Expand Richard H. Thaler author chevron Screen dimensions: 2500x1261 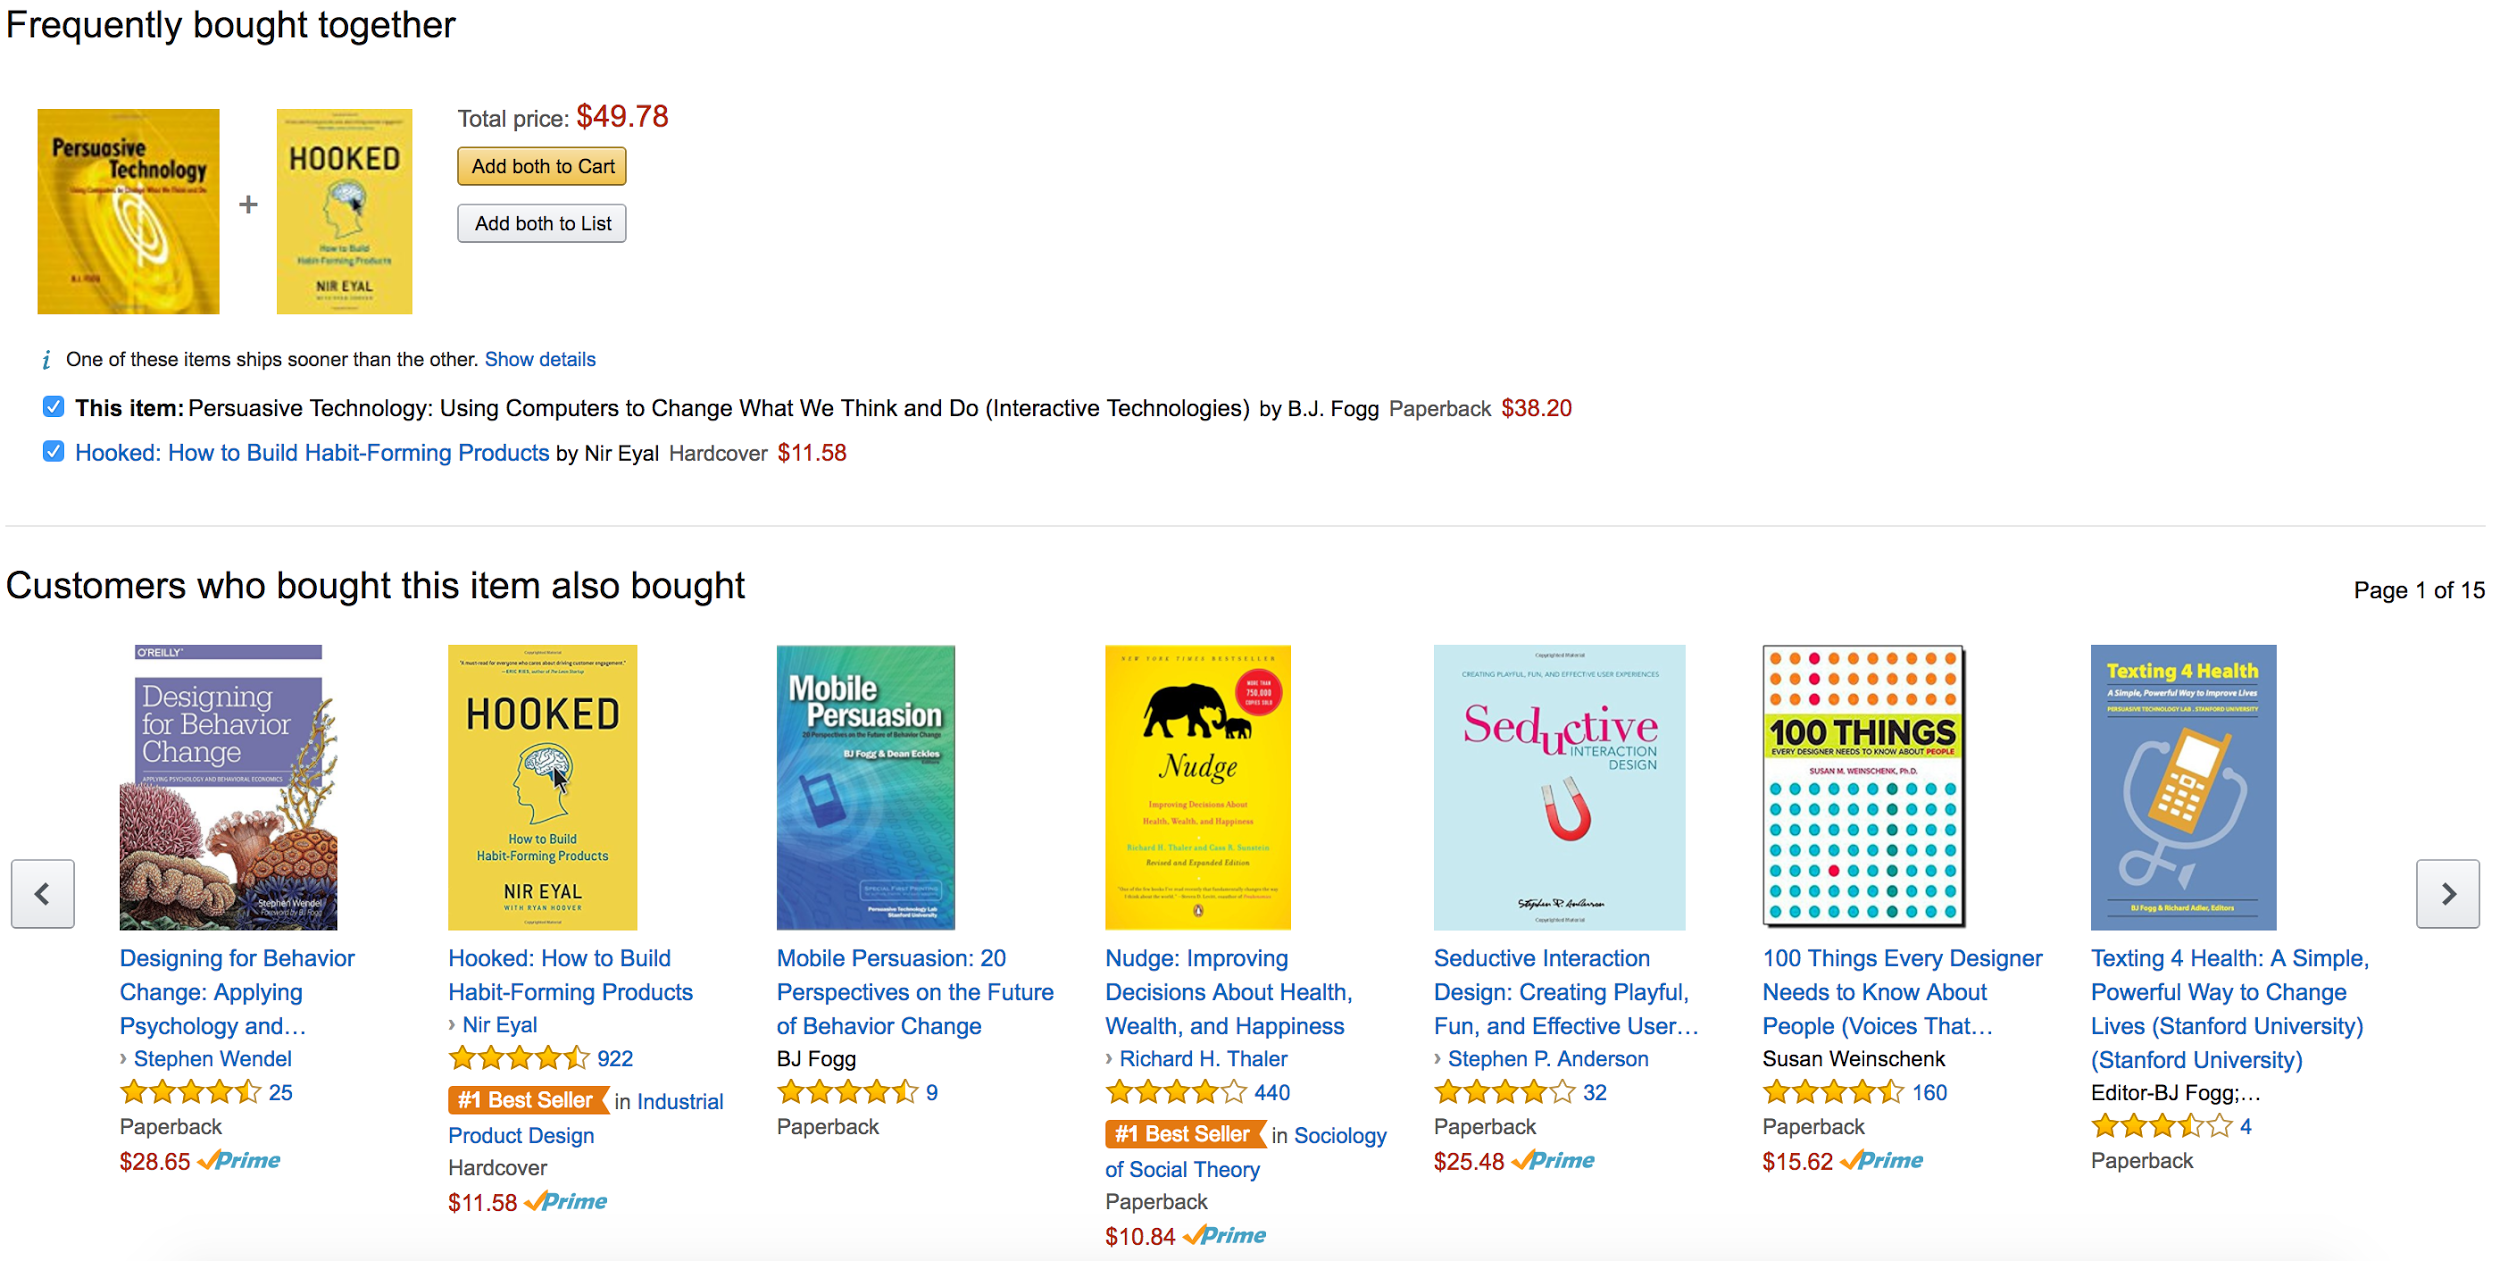click(x=1109, y=1059)
